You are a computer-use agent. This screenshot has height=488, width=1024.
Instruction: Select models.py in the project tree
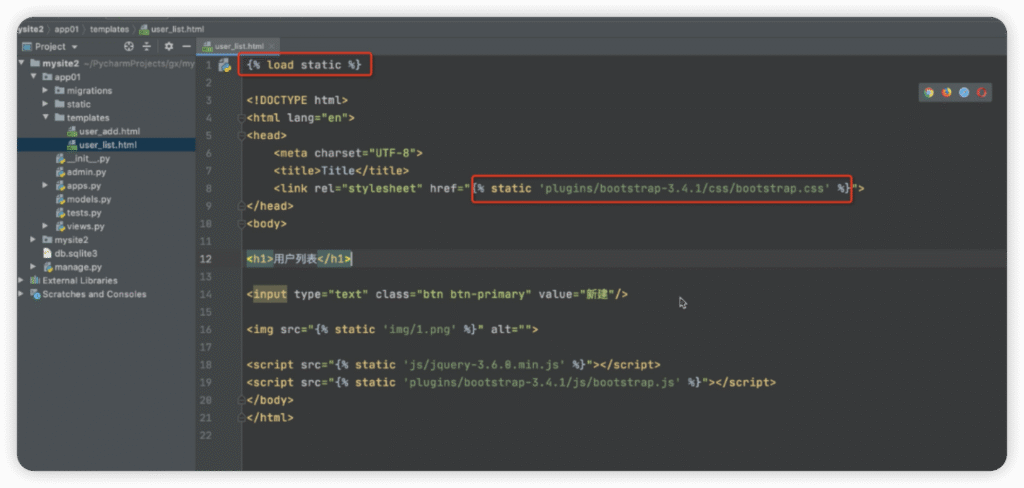[x=89, y=199]
